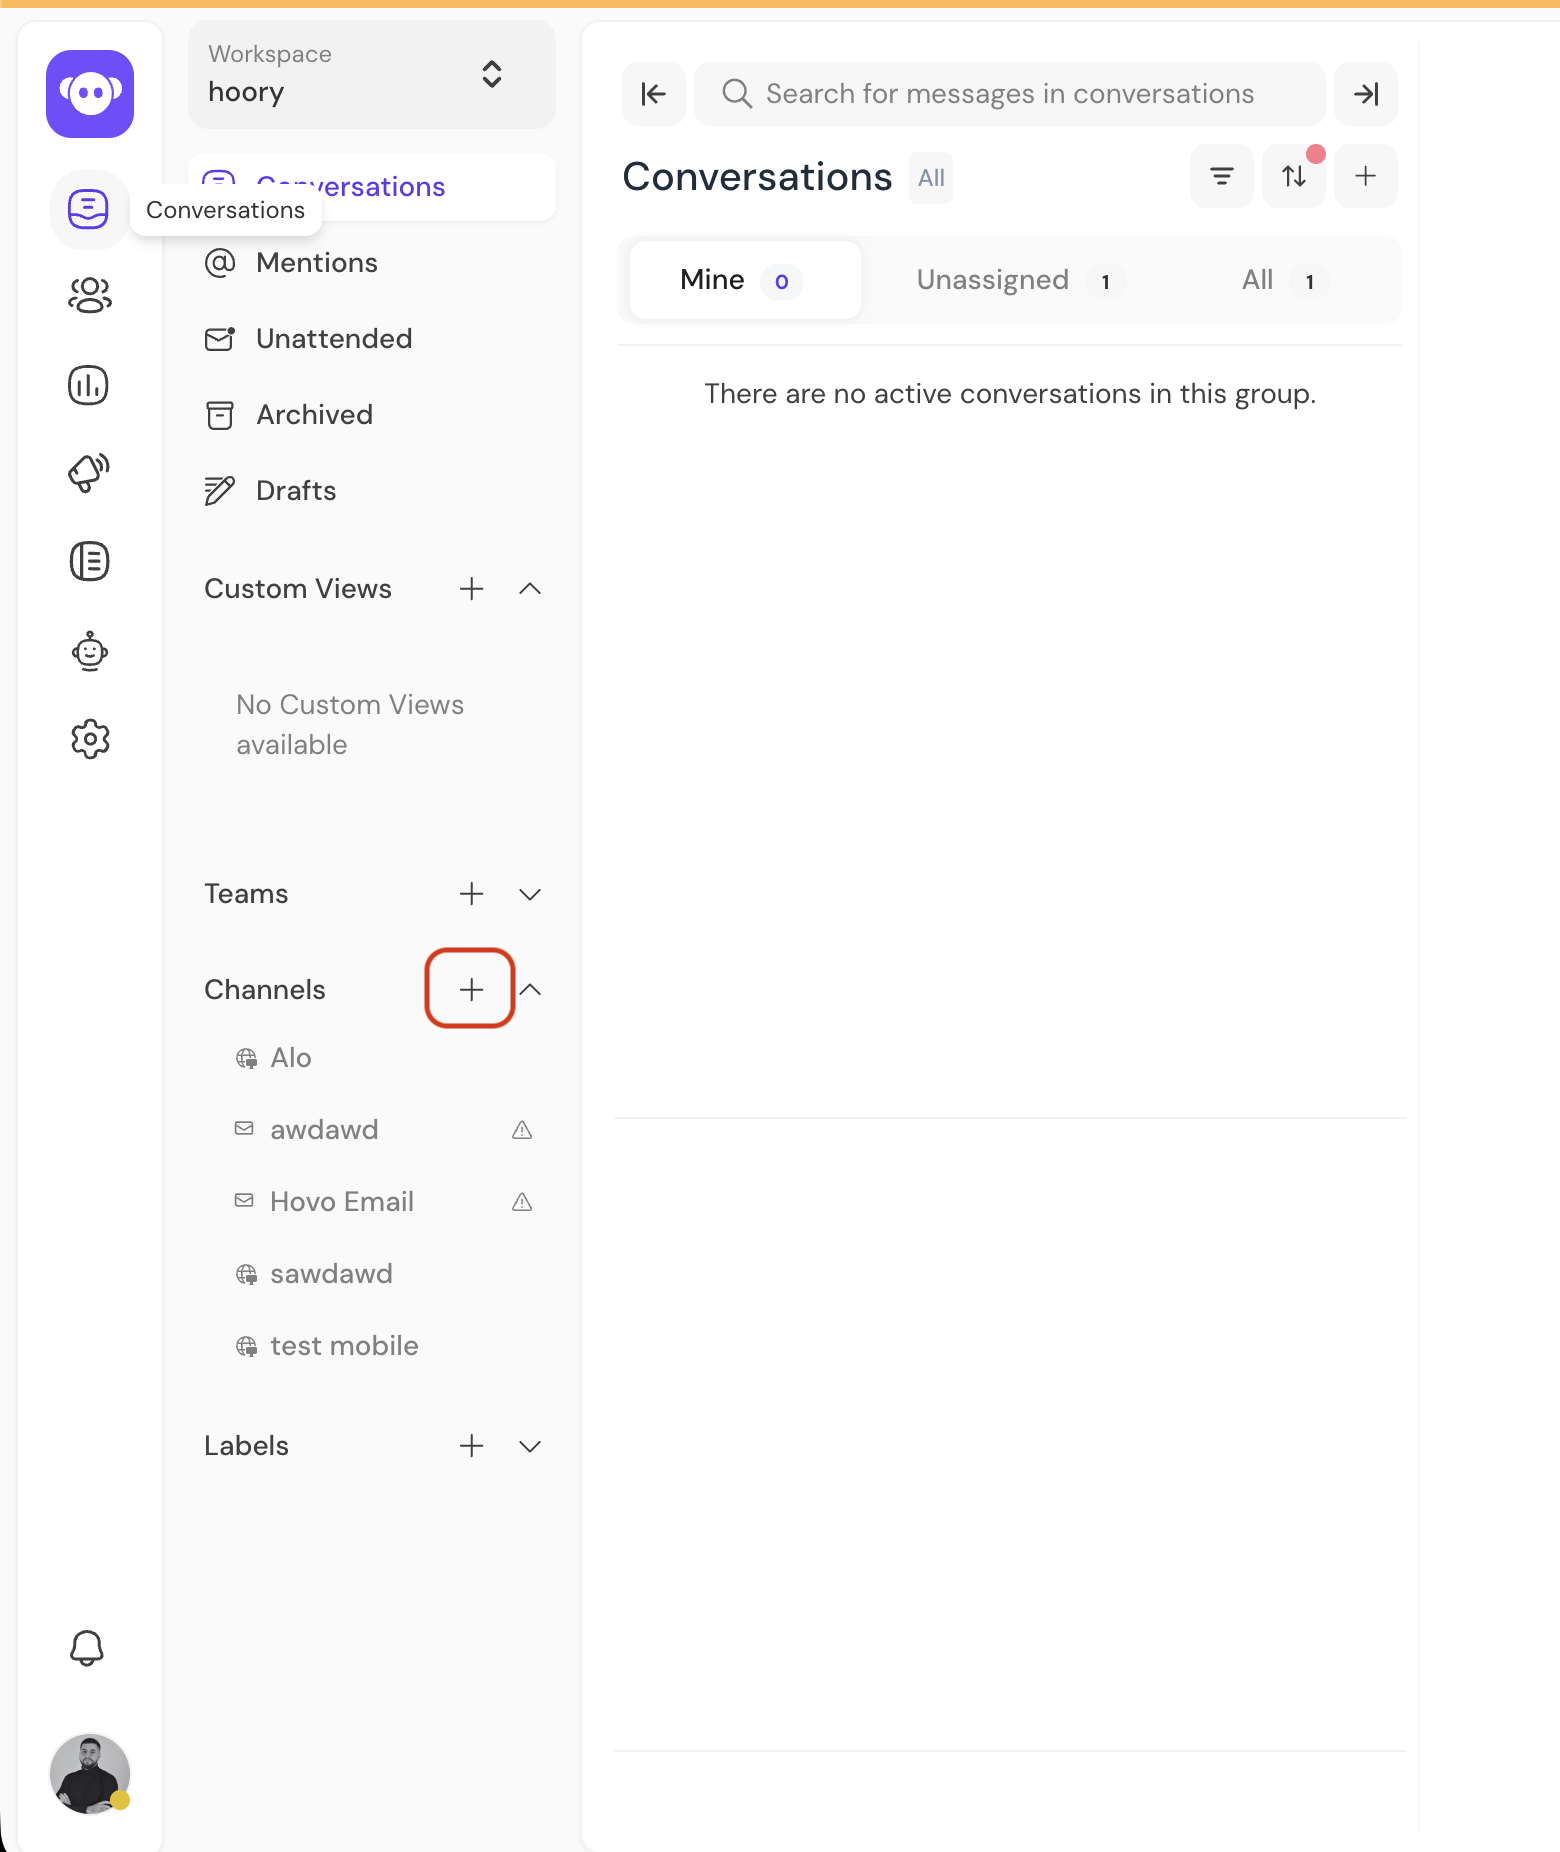The width and height of the screenshot is (1560, 1852).
Task: Collapse the Channels section
Action: pyautogui.click(x=530, y=990)
